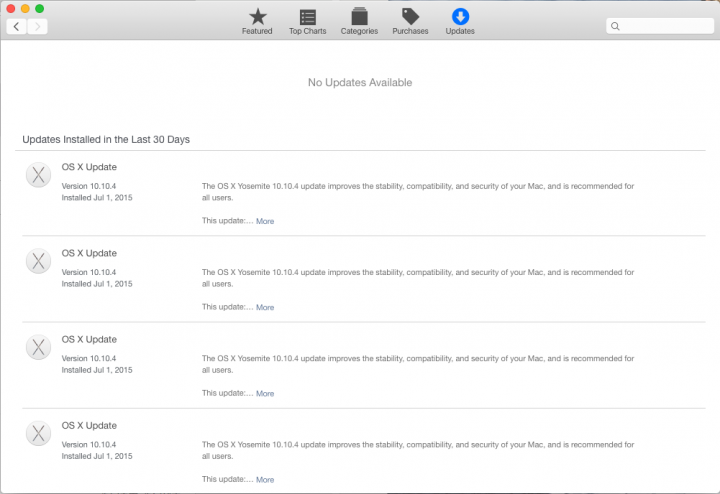Select the first OS X Update title
720x494 pixels.
click(x=89, y=167)
